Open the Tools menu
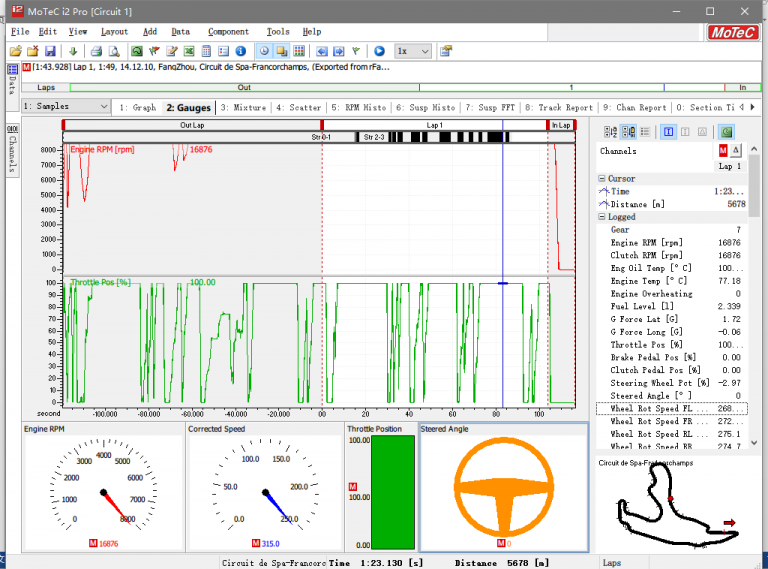This screenshot has height=569, width=768. pos(278,32)
